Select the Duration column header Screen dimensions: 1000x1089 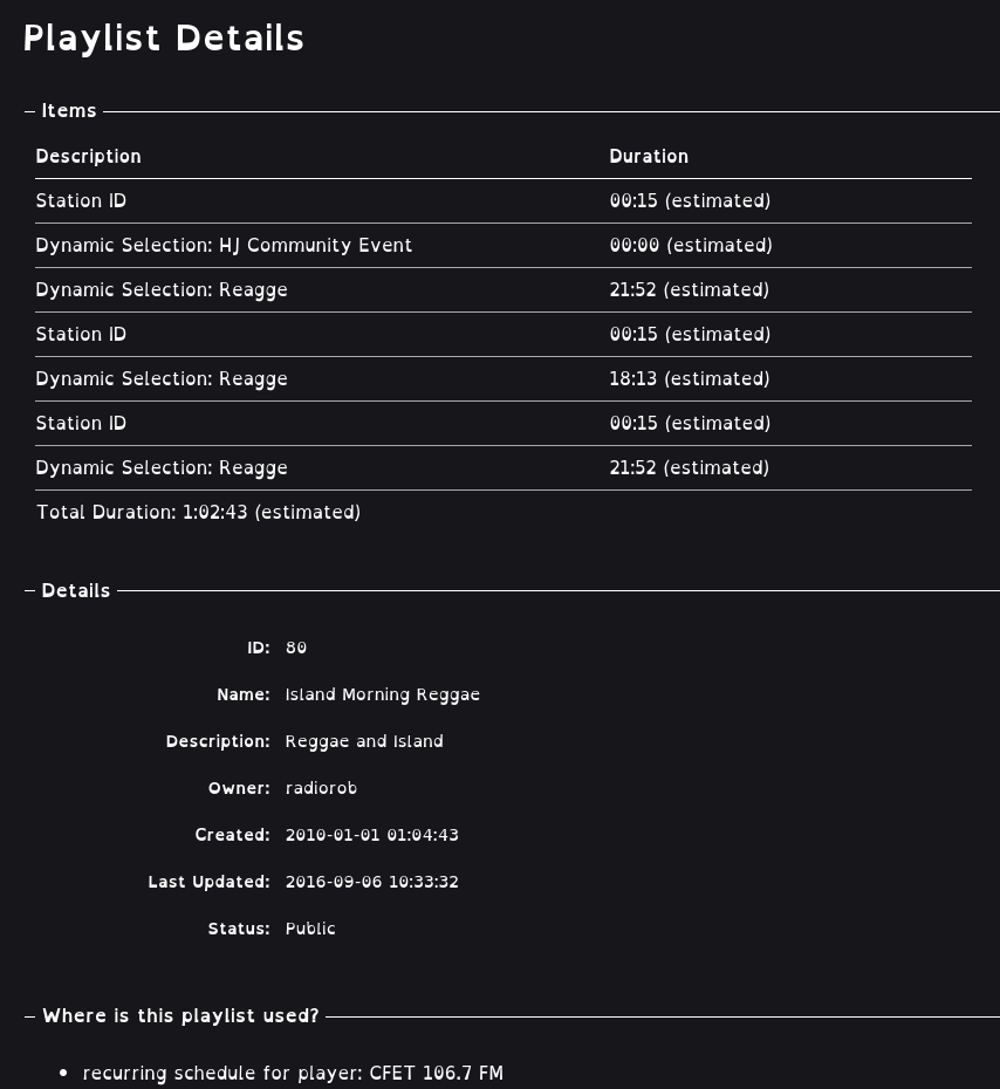pyautogui.click(x=649, y=156)
